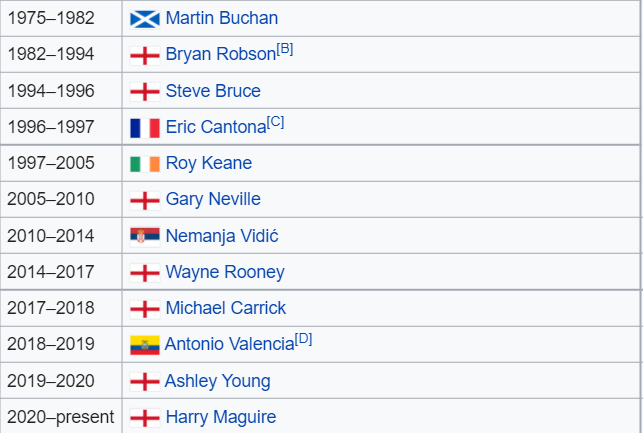This screenshot has width=643, height=433.
Task: Open the Ashley Young link
Action: click(217, 381)
